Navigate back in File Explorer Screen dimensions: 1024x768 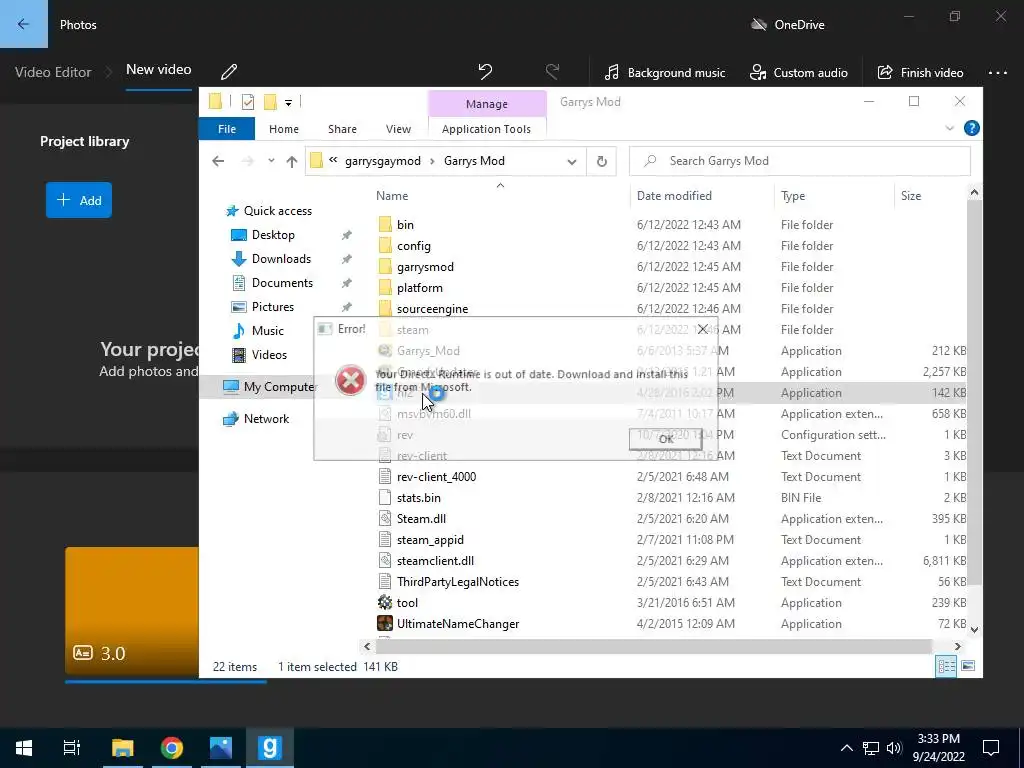pyautogui.click(x=218, y=161)
